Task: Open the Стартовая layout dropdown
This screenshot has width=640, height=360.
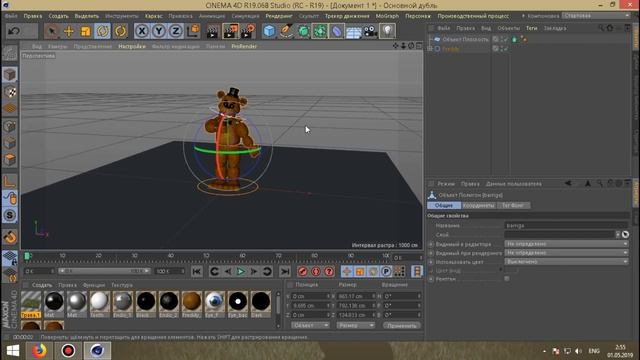Action: click(596, 16)
